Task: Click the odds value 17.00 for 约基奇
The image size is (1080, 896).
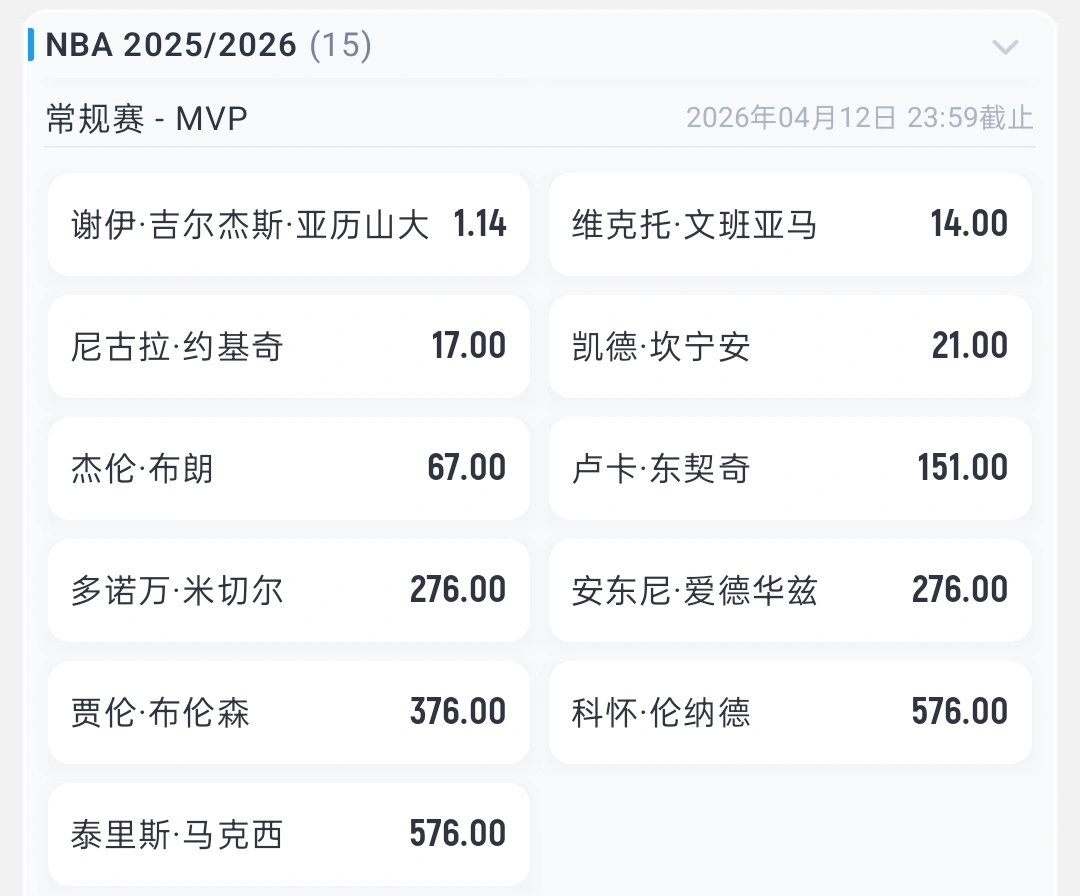Action: pyautogui.click(x=470, y=346)
